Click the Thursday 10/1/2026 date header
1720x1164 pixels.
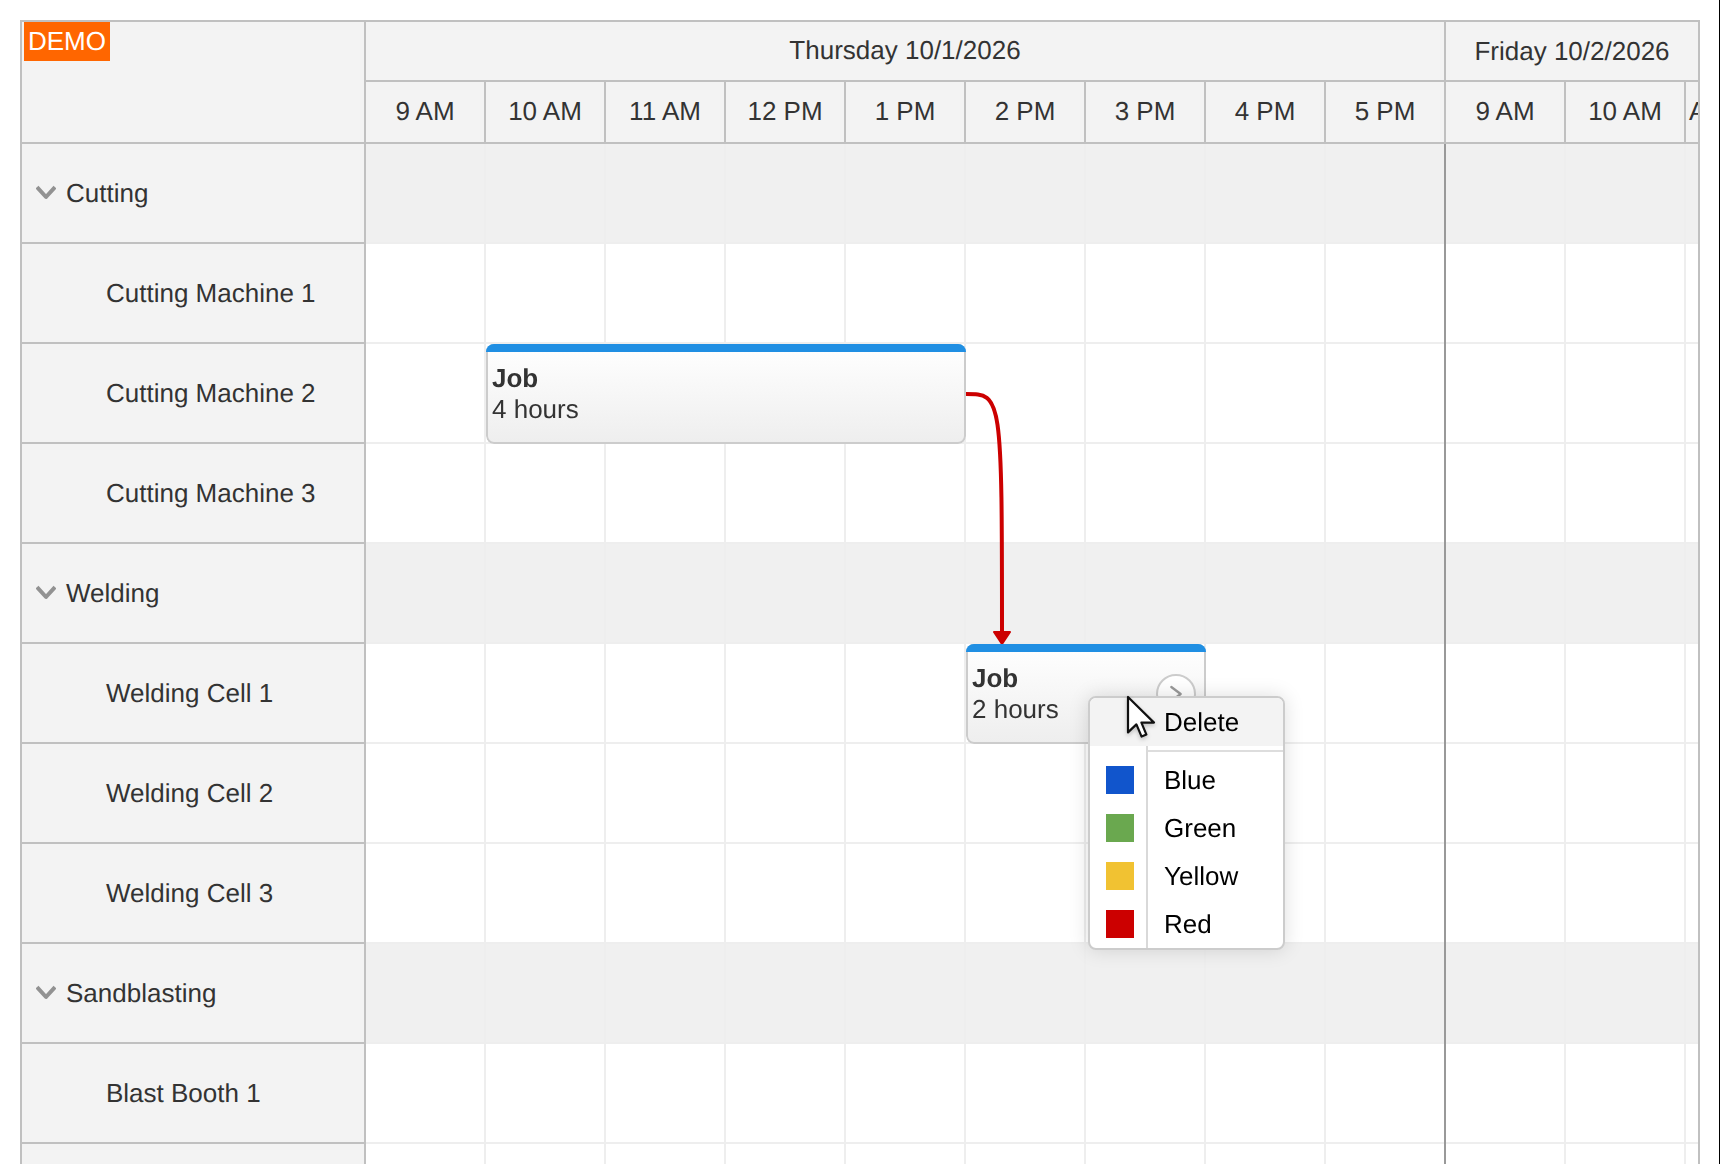pyautogui.click(x=905, y=51)
